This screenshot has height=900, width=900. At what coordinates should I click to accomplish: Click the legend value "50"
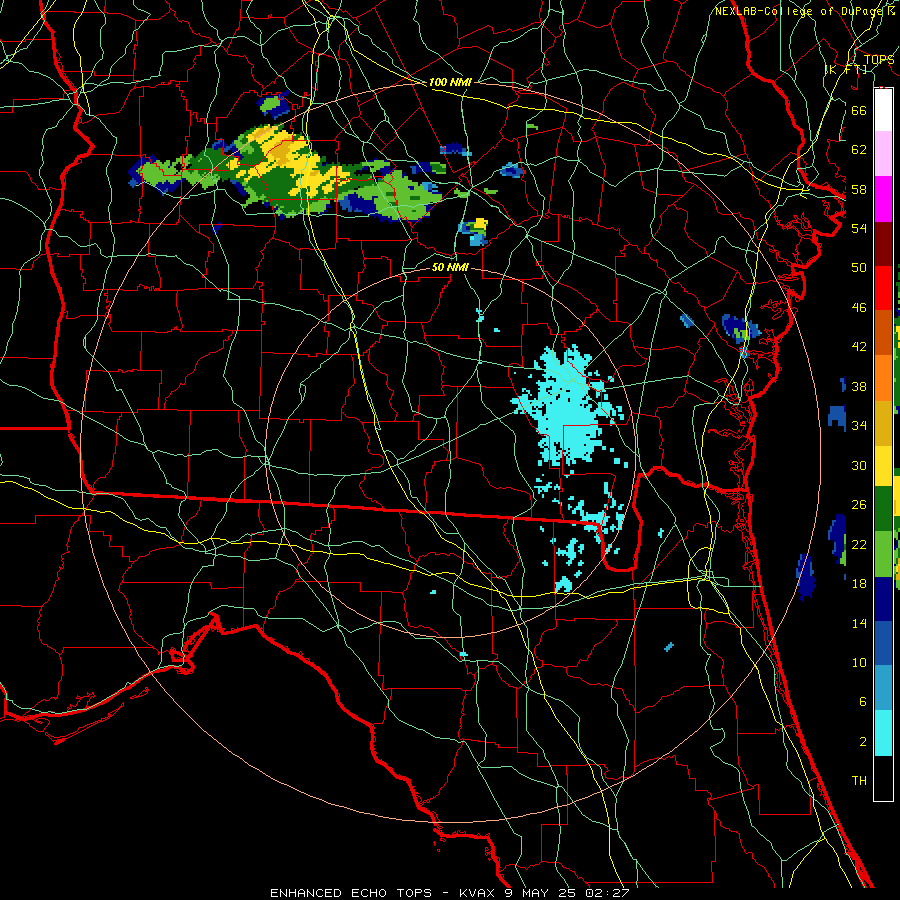859,268
